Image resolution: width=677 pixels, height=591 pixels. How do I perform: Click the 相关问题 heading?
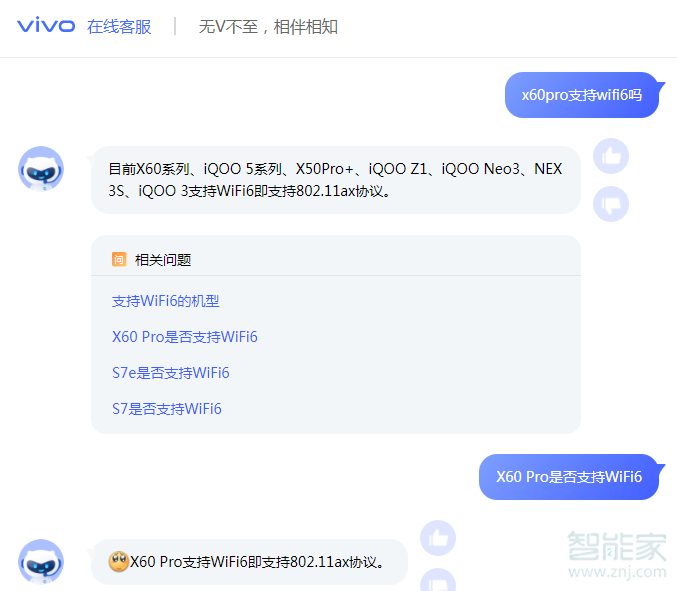[x=163, y=260]
